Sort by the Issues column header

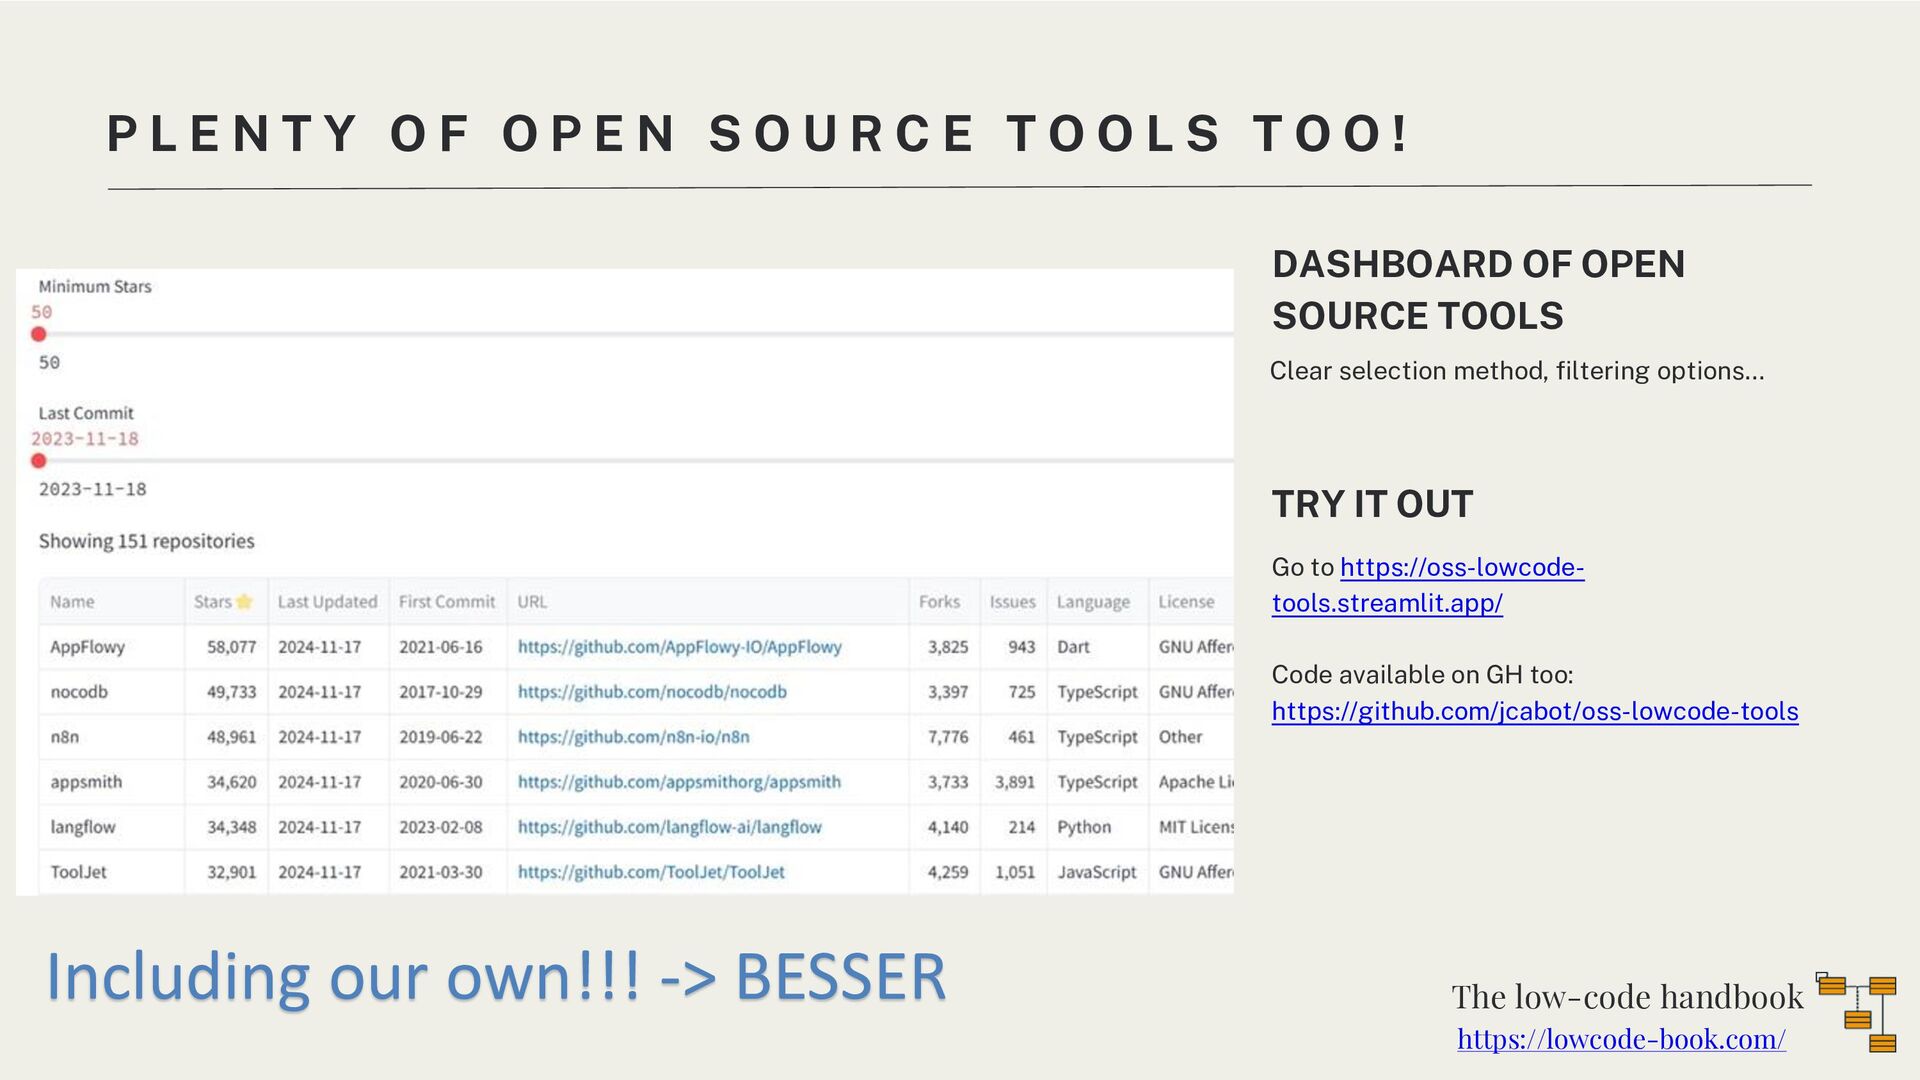point(1012,602)
